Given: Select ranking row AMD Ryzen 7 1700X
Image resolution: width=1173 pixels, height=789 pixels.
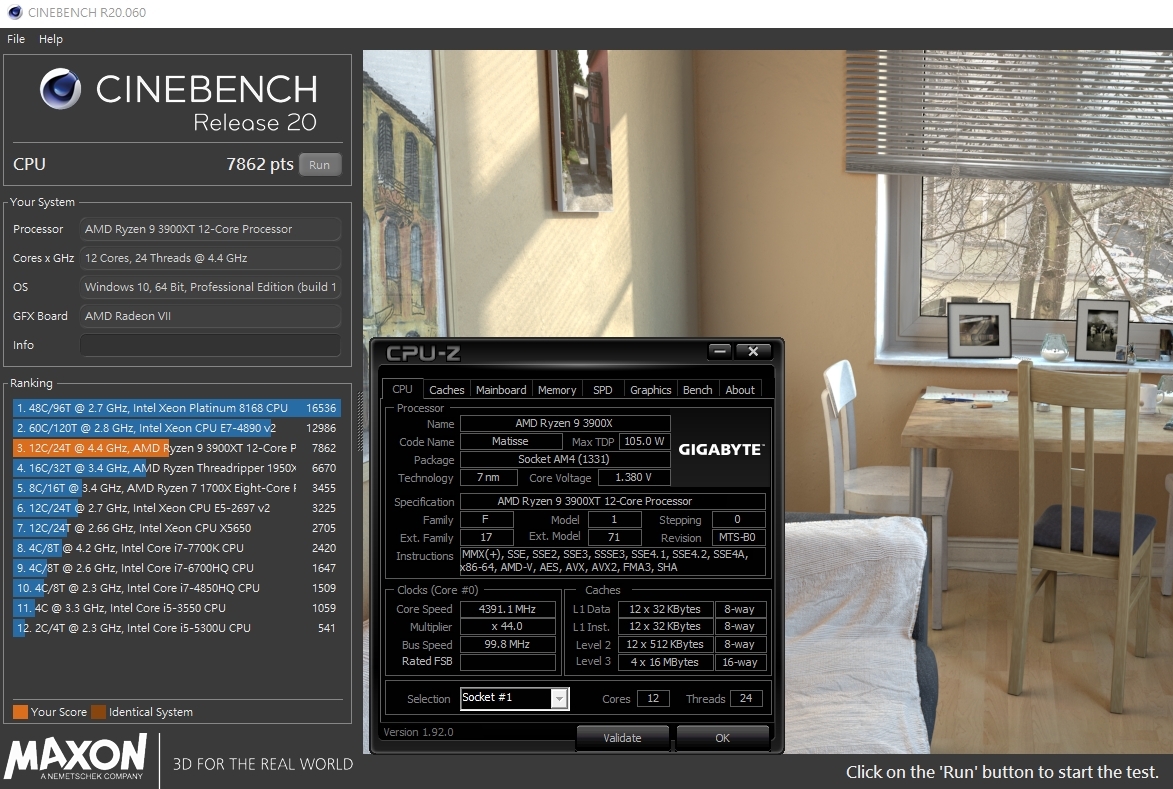Looking at the screenshot, I should (x=177, y=488).
